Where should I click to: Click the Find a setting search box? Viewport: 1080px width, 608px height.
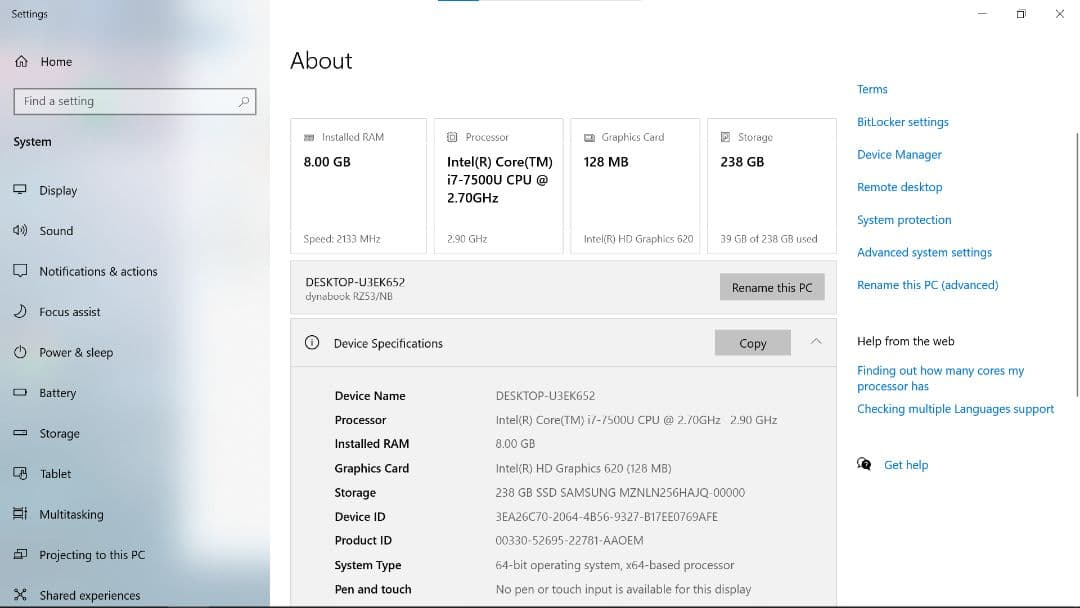tap(135, 101)
